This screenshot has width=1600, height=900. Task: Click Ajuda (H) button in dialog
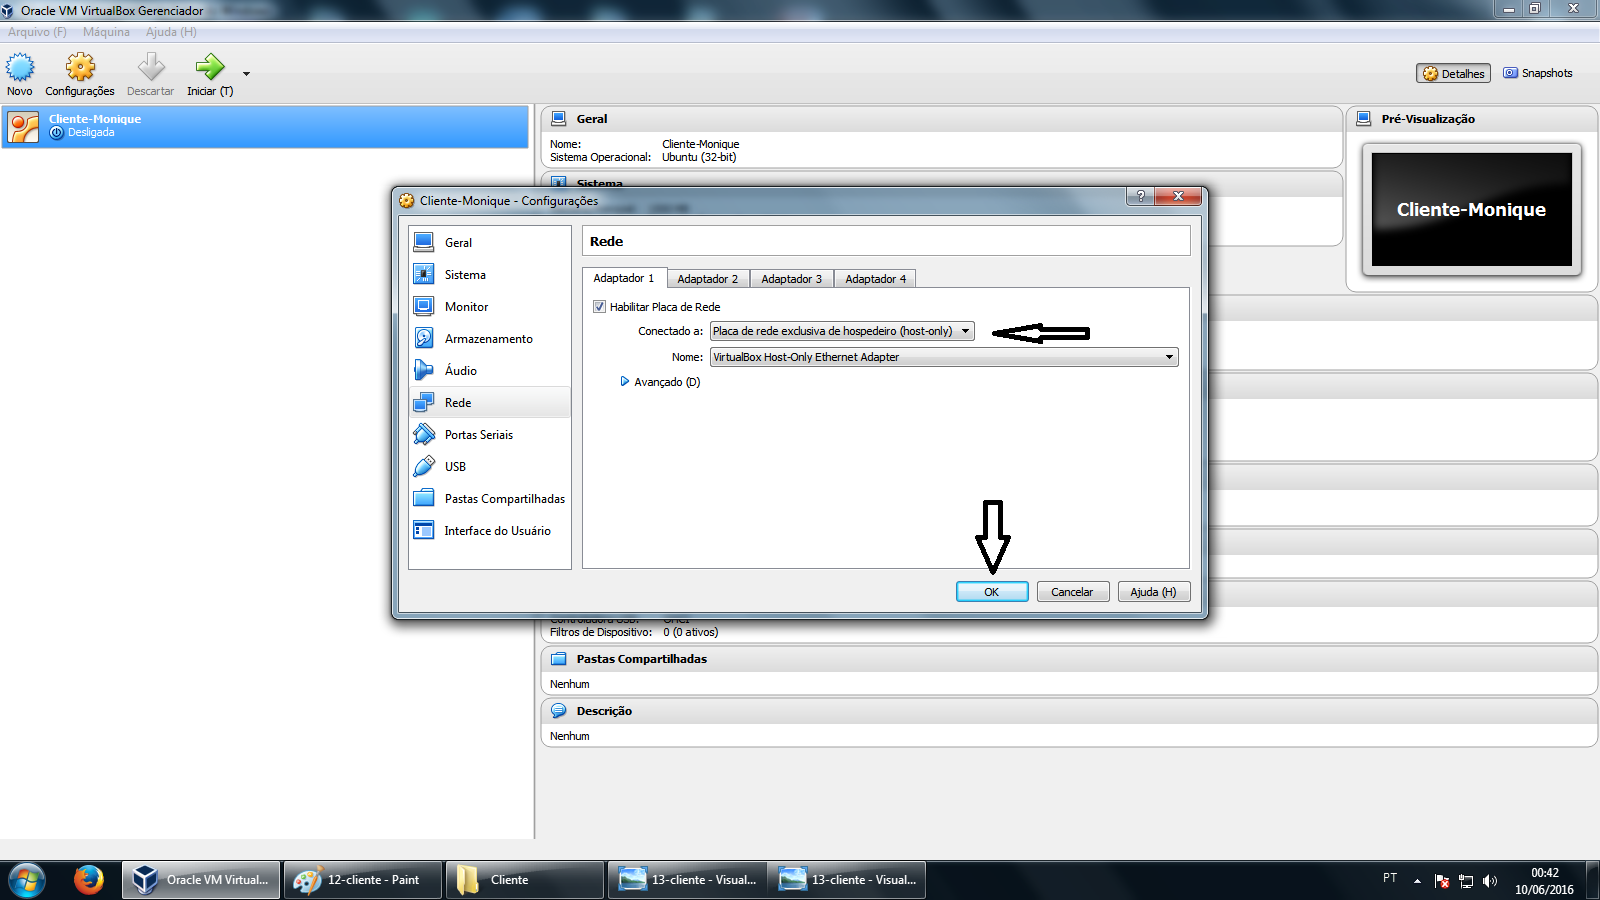coord(1154,592)
